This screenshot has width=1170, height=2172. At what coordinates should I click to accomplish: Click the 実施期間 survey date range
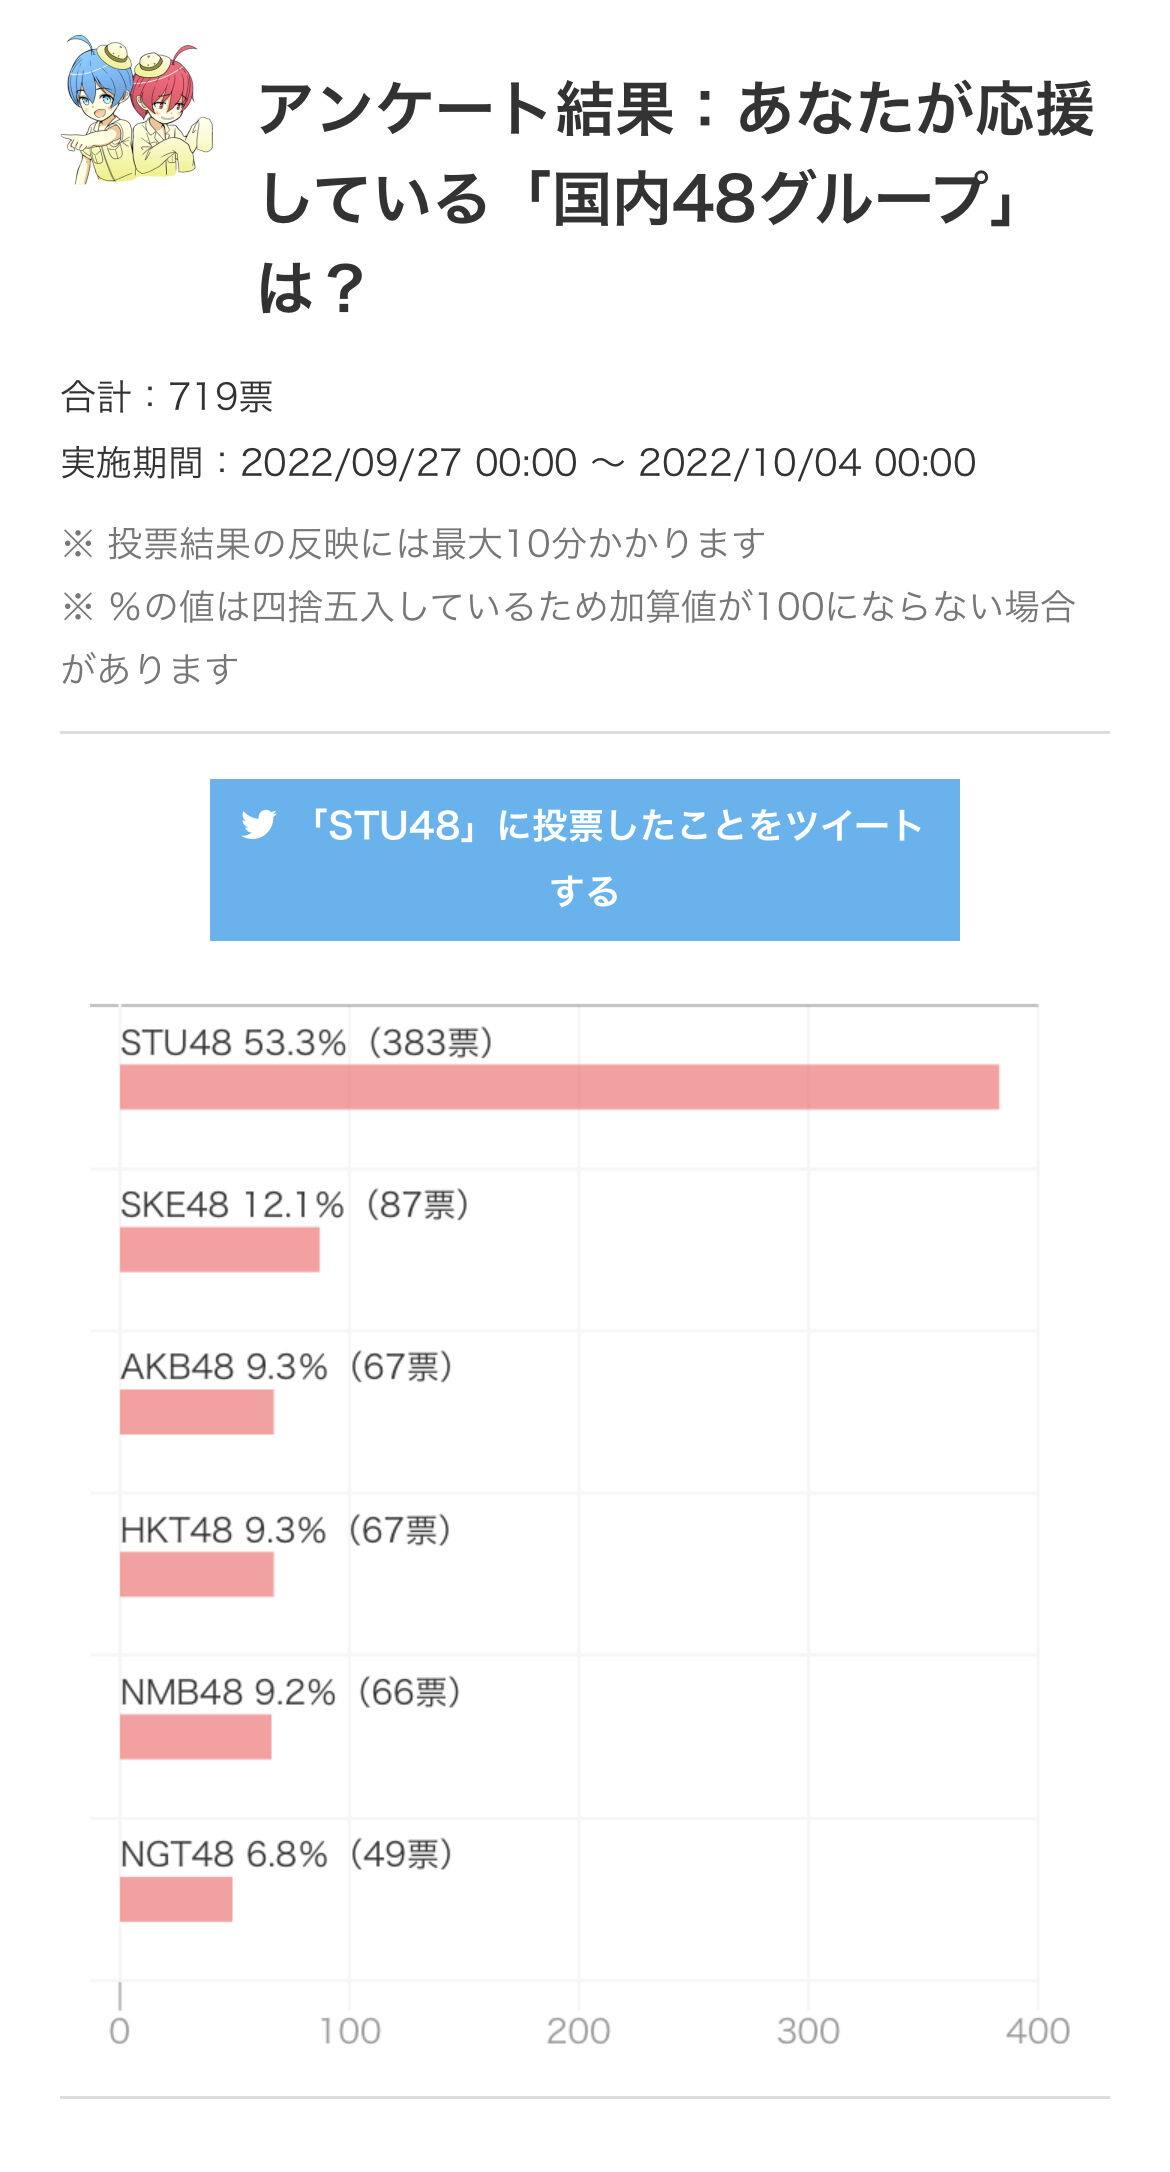(518, 462)
